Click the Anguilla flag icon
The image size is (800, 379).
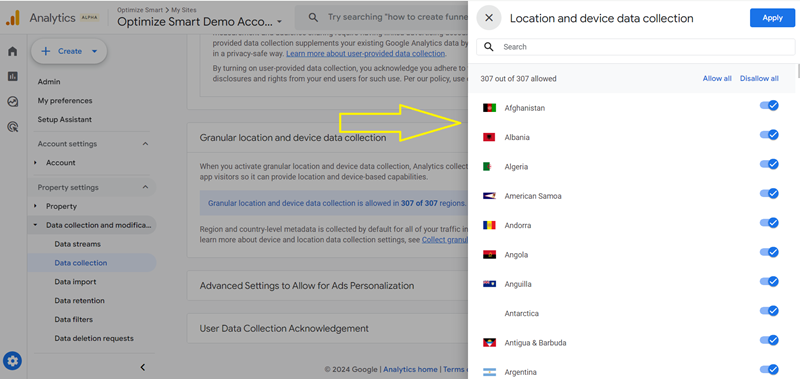coord(489,284)
